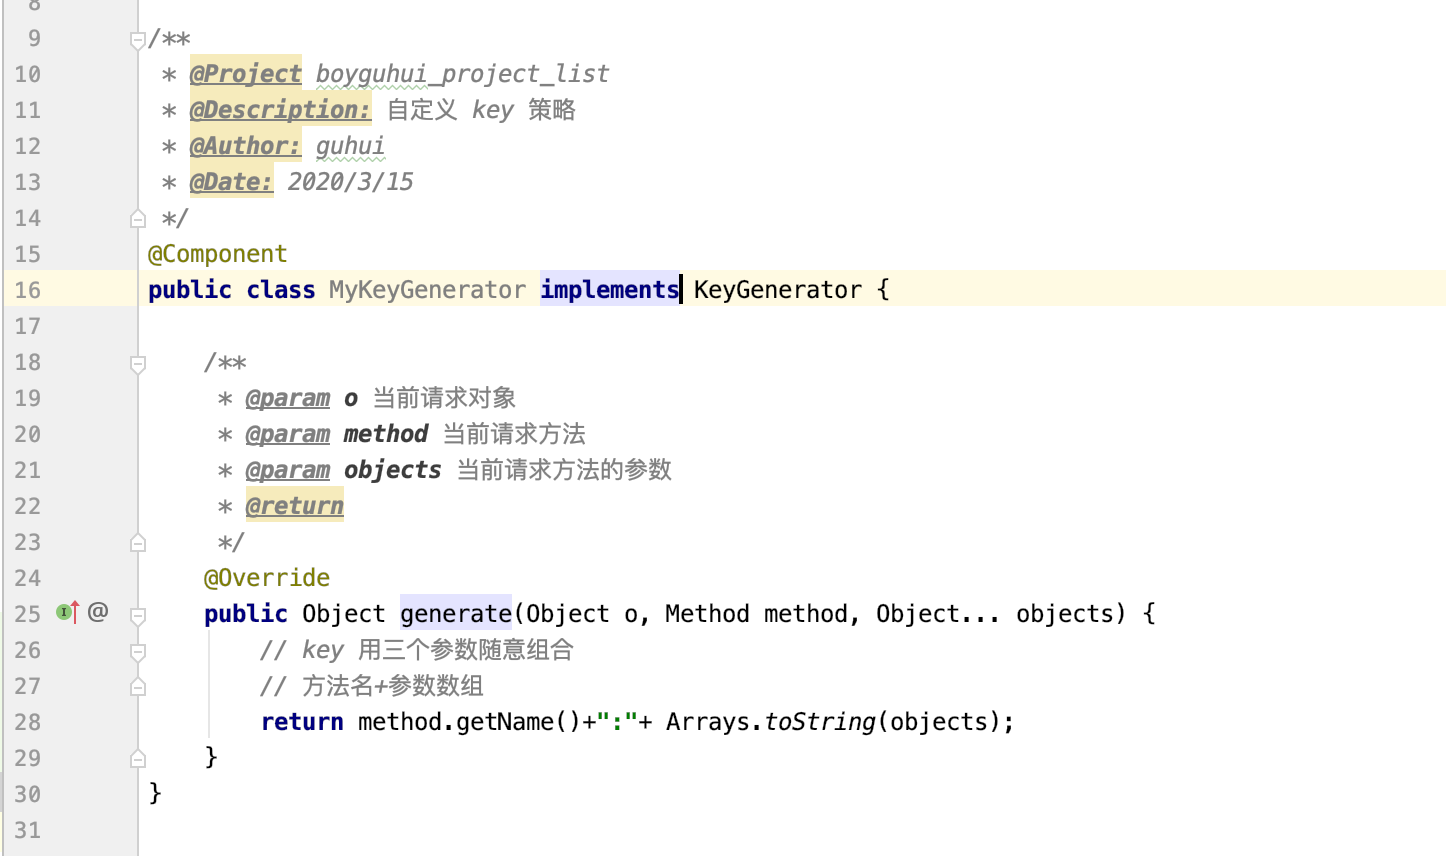Image resolution: width=1446 pixels, height=856 pixels.
Task: Click the toString call on line 28
Action: click(820, 722)
